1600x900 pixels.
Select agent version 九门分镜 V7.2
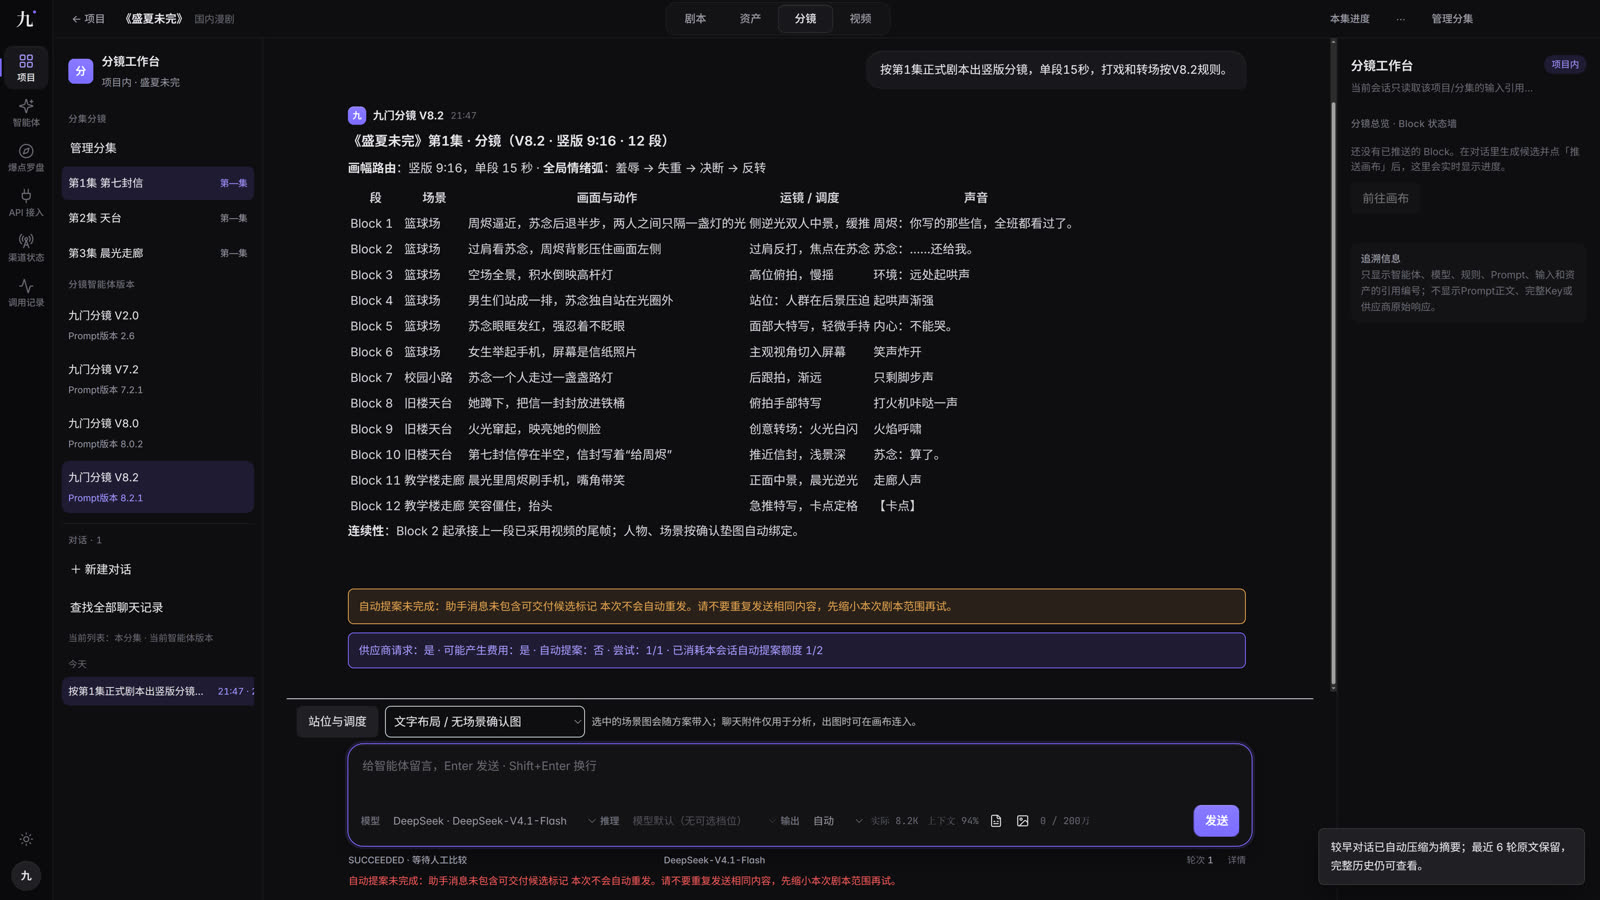(158, 379)
